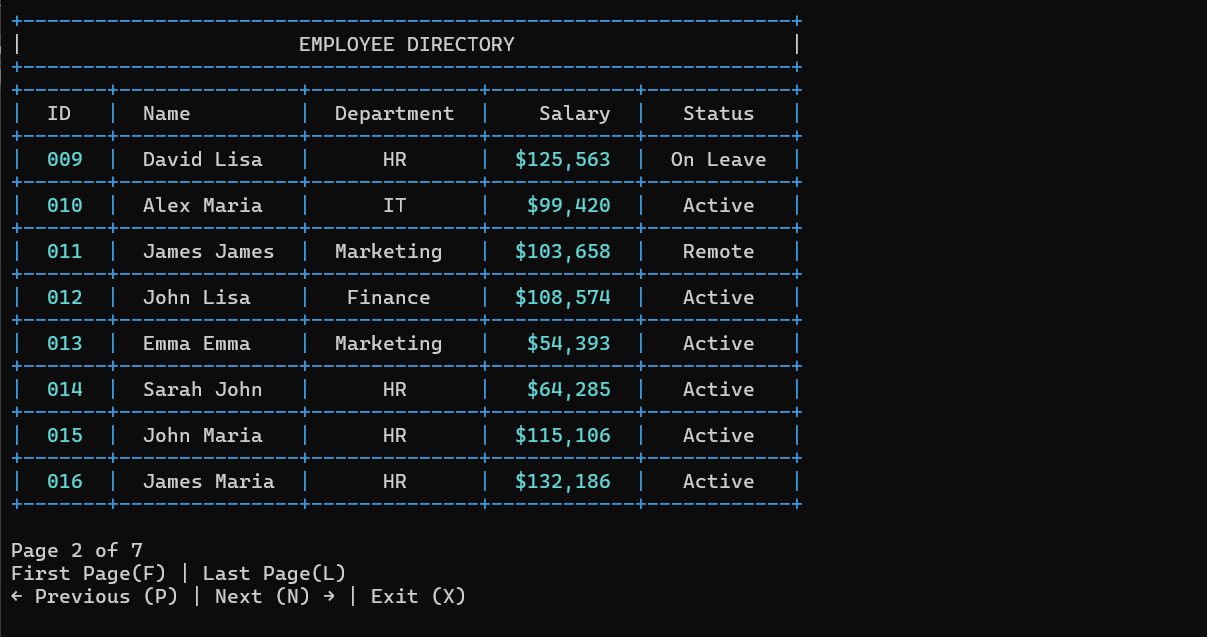Select the $108,574 salary value

[562, 298]
